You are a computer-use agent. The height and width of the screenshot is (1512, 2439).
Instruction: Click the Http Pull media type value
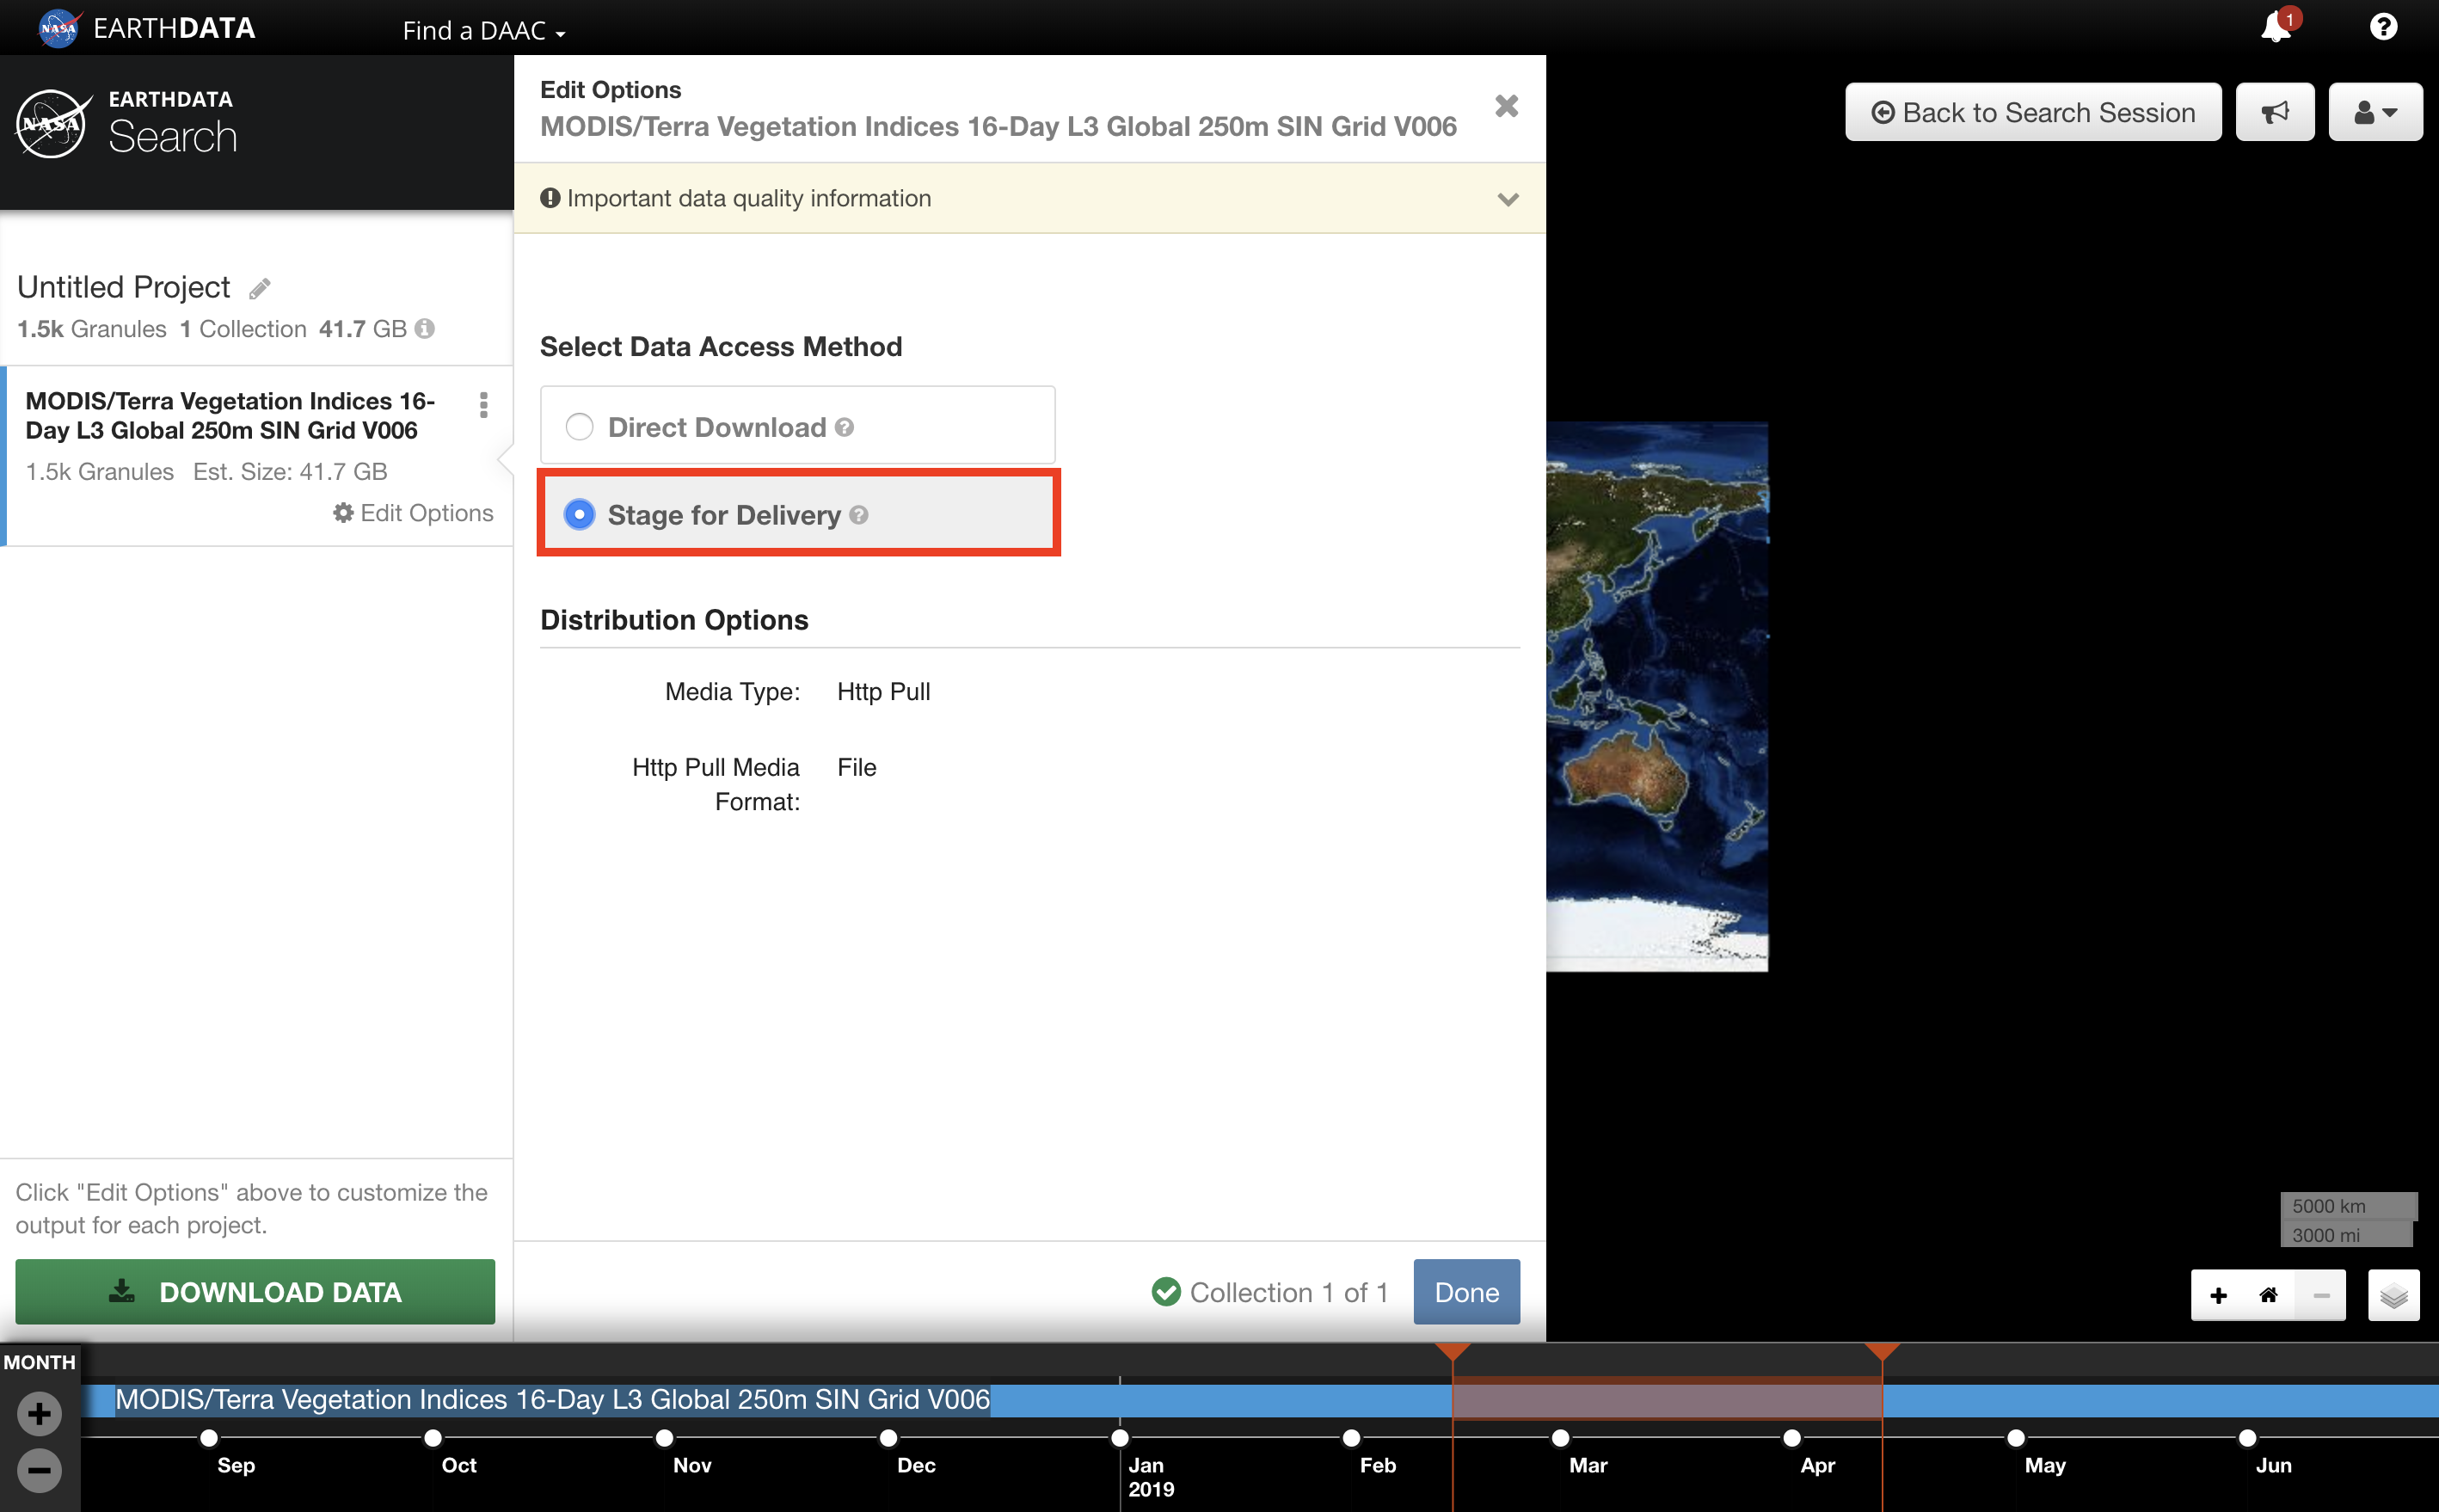pos(884,692)
